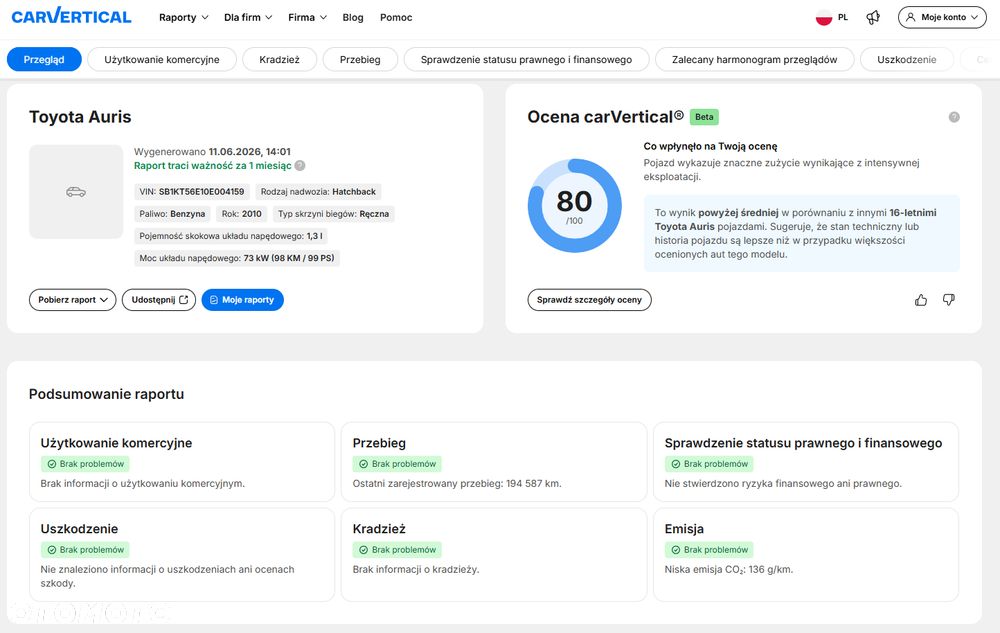Click Sprawdź szczegóły oceny button
1000x633 pixels.
point(589,300)
